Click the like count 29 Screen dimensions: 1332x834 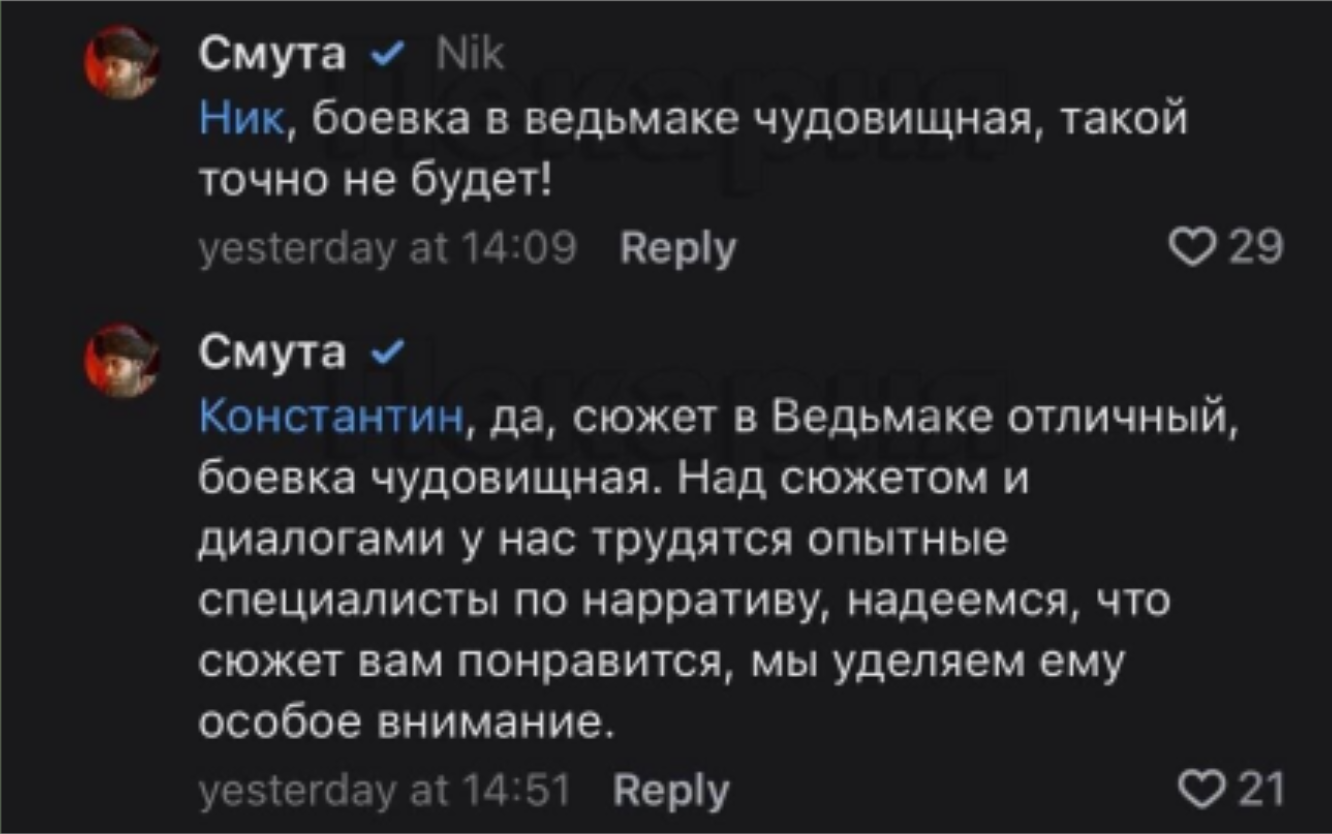1254,247
